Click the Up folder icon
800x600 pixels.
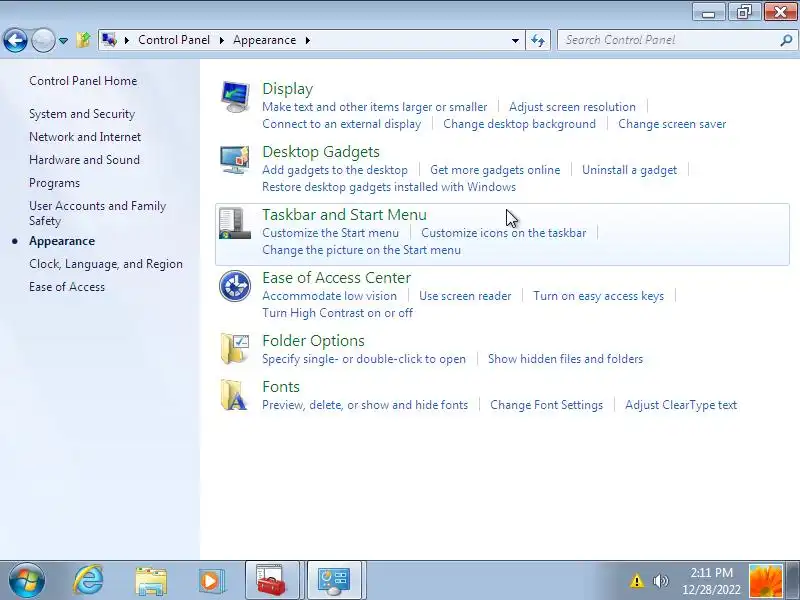pyautogui.click(x=84, y=40)
